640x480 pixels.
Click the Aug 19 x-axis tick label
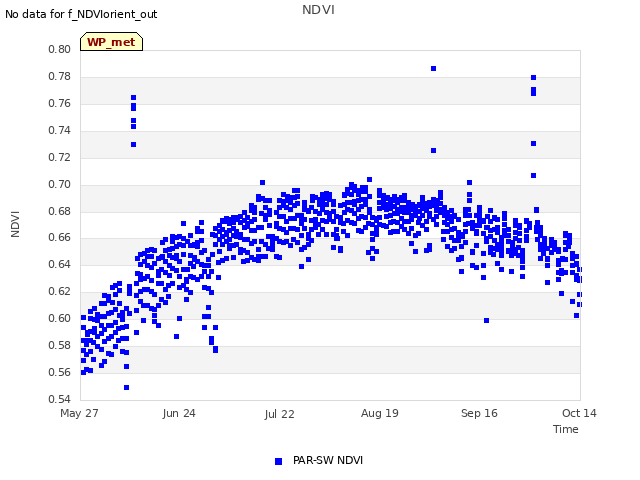pos(380,413)
